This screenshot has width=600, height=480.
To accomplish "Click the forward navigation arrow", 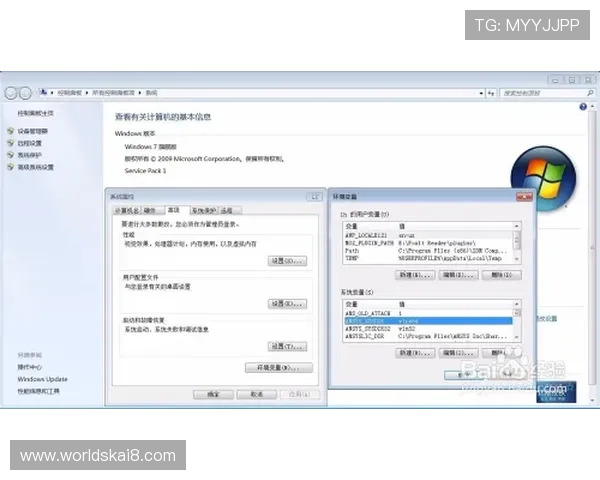I will point(25,92).
